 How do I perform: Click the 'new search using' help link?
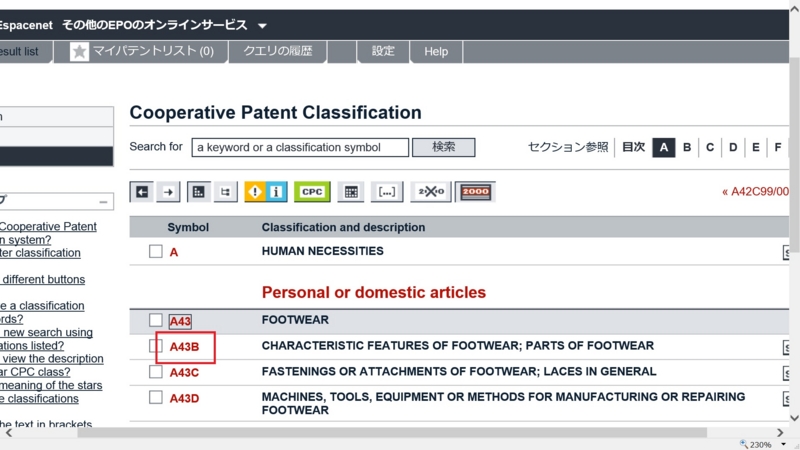(48, 332)
